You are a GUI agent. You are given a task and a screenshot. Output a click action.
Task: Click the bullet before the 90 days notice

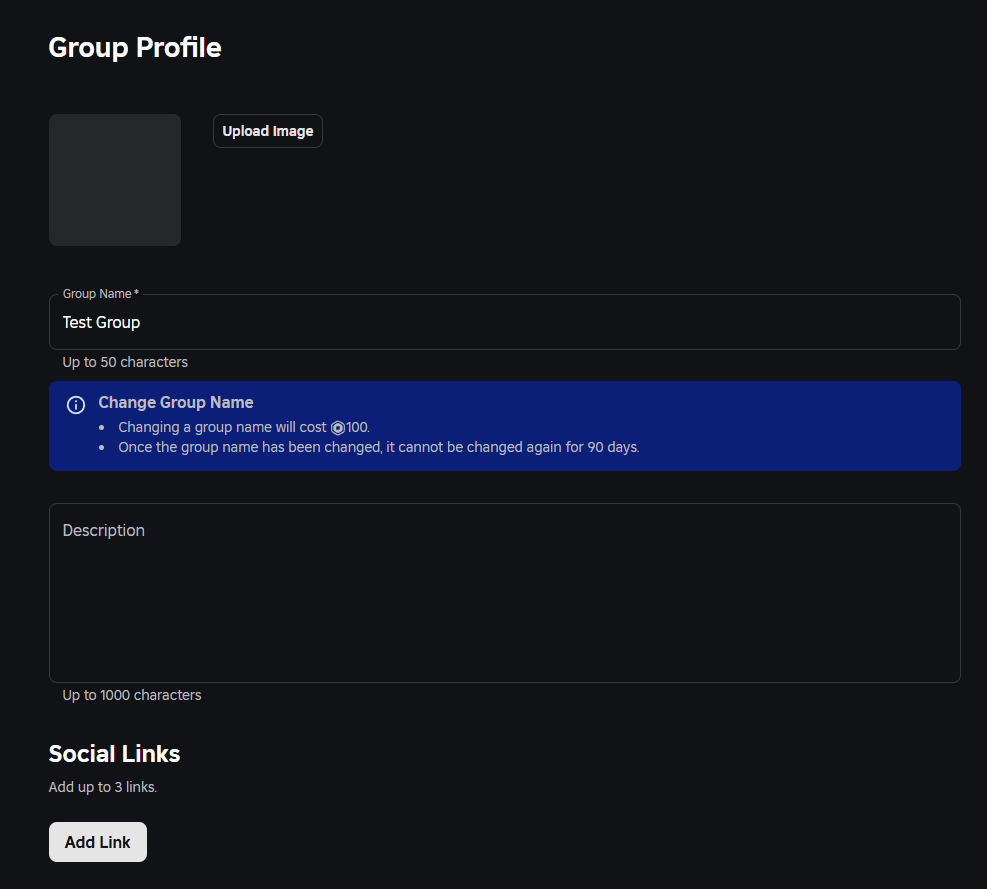tap(103, 447)
